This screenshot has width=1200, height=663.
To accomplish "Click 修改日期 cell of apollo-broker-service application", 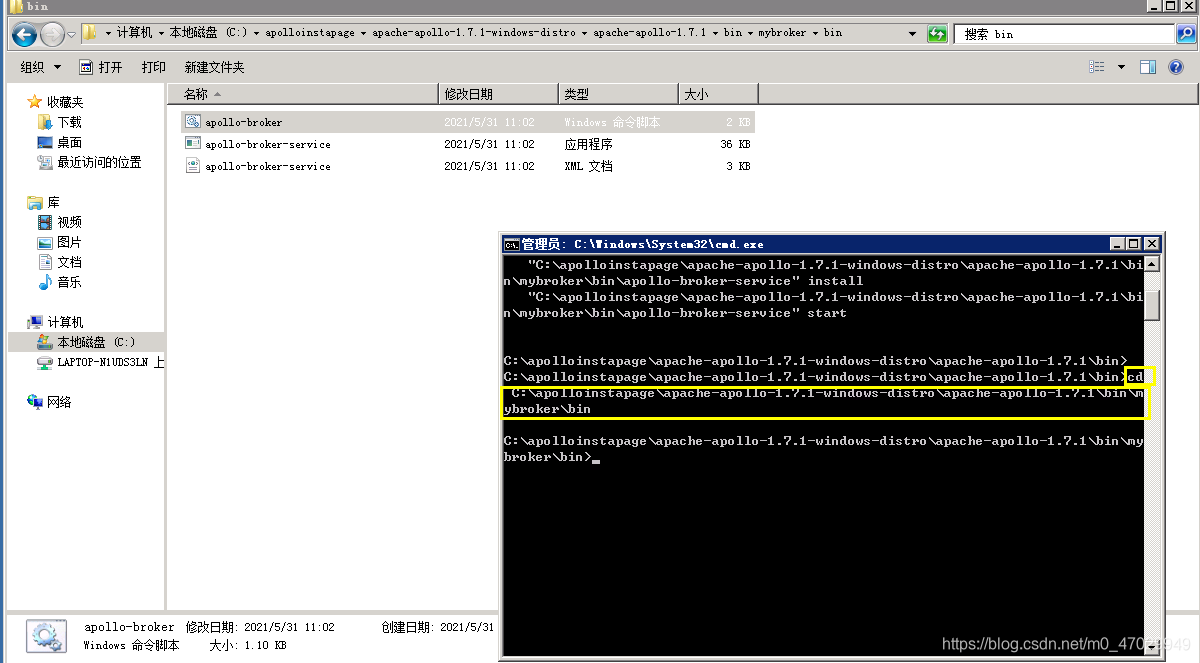I will [x=489, y=144].
